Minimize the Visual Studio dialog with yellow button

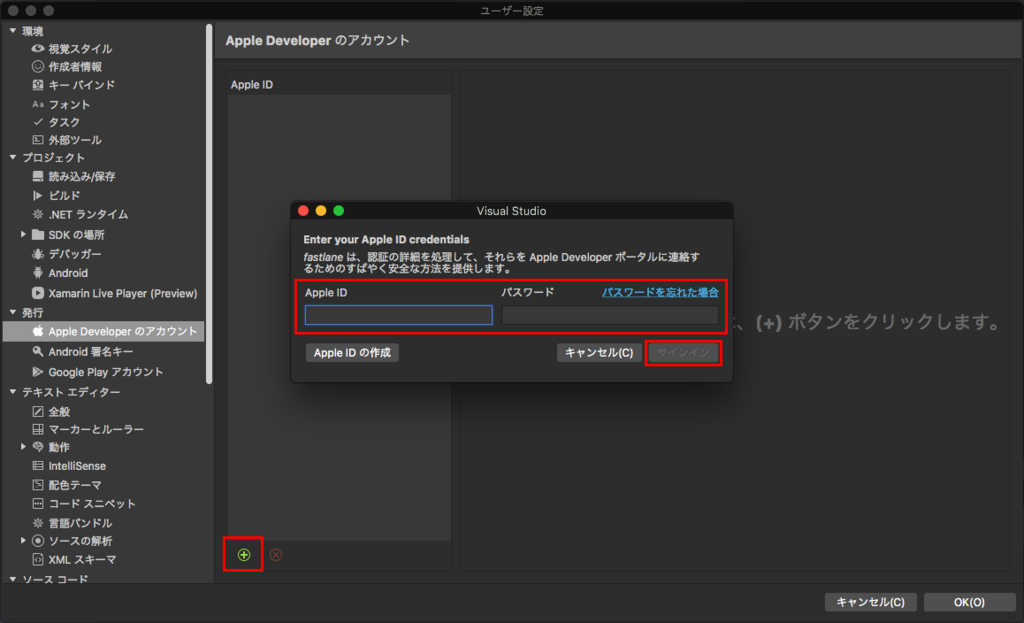pos(321,210)
